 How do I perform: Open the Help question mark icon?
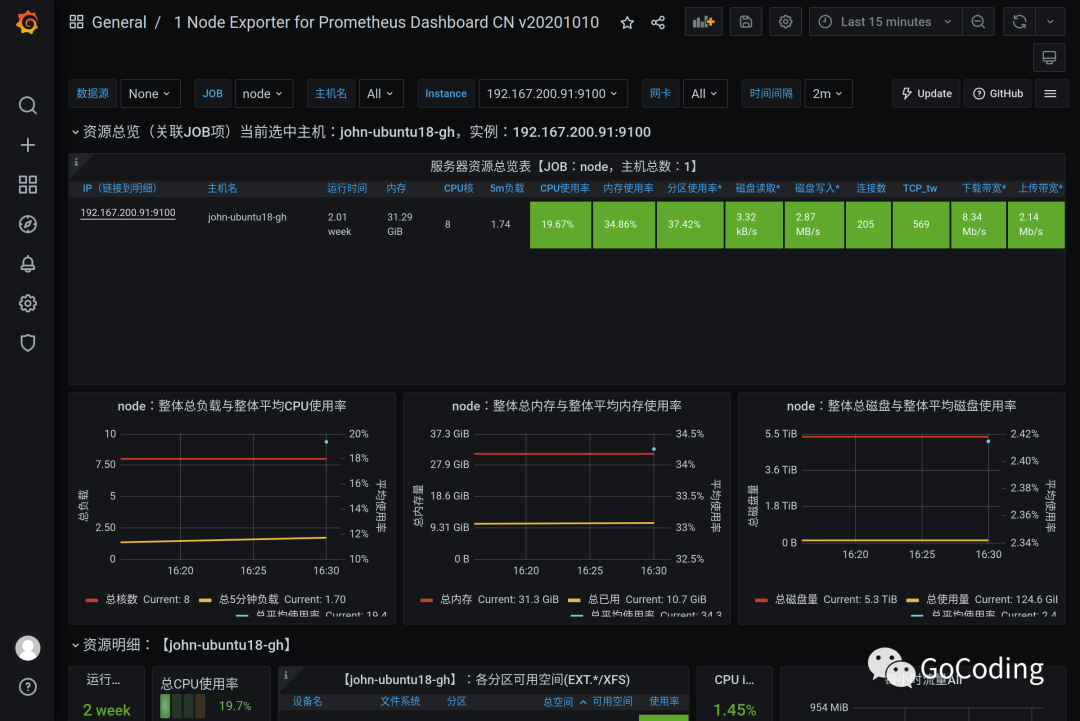pos(28,687)
